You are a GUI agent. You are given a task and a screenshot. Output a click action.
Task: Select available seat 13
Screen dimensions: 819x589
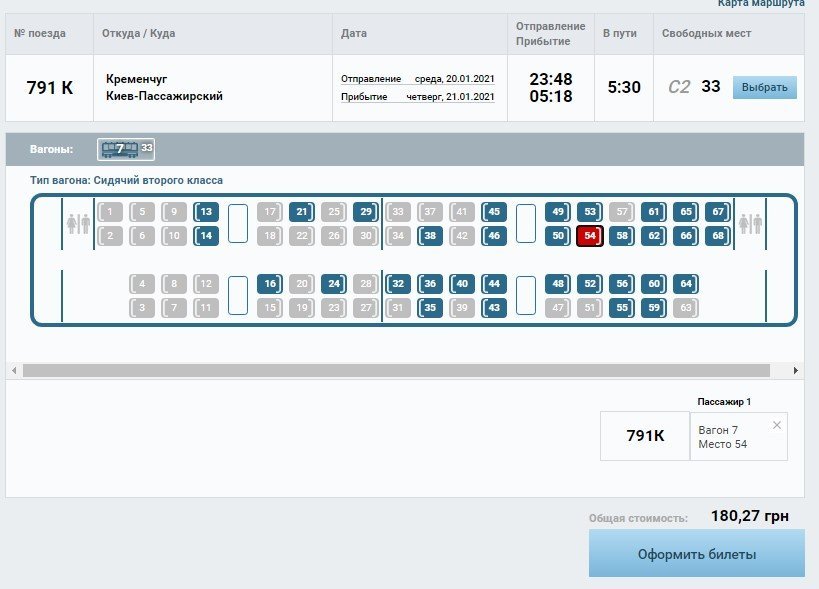point(206,212)
